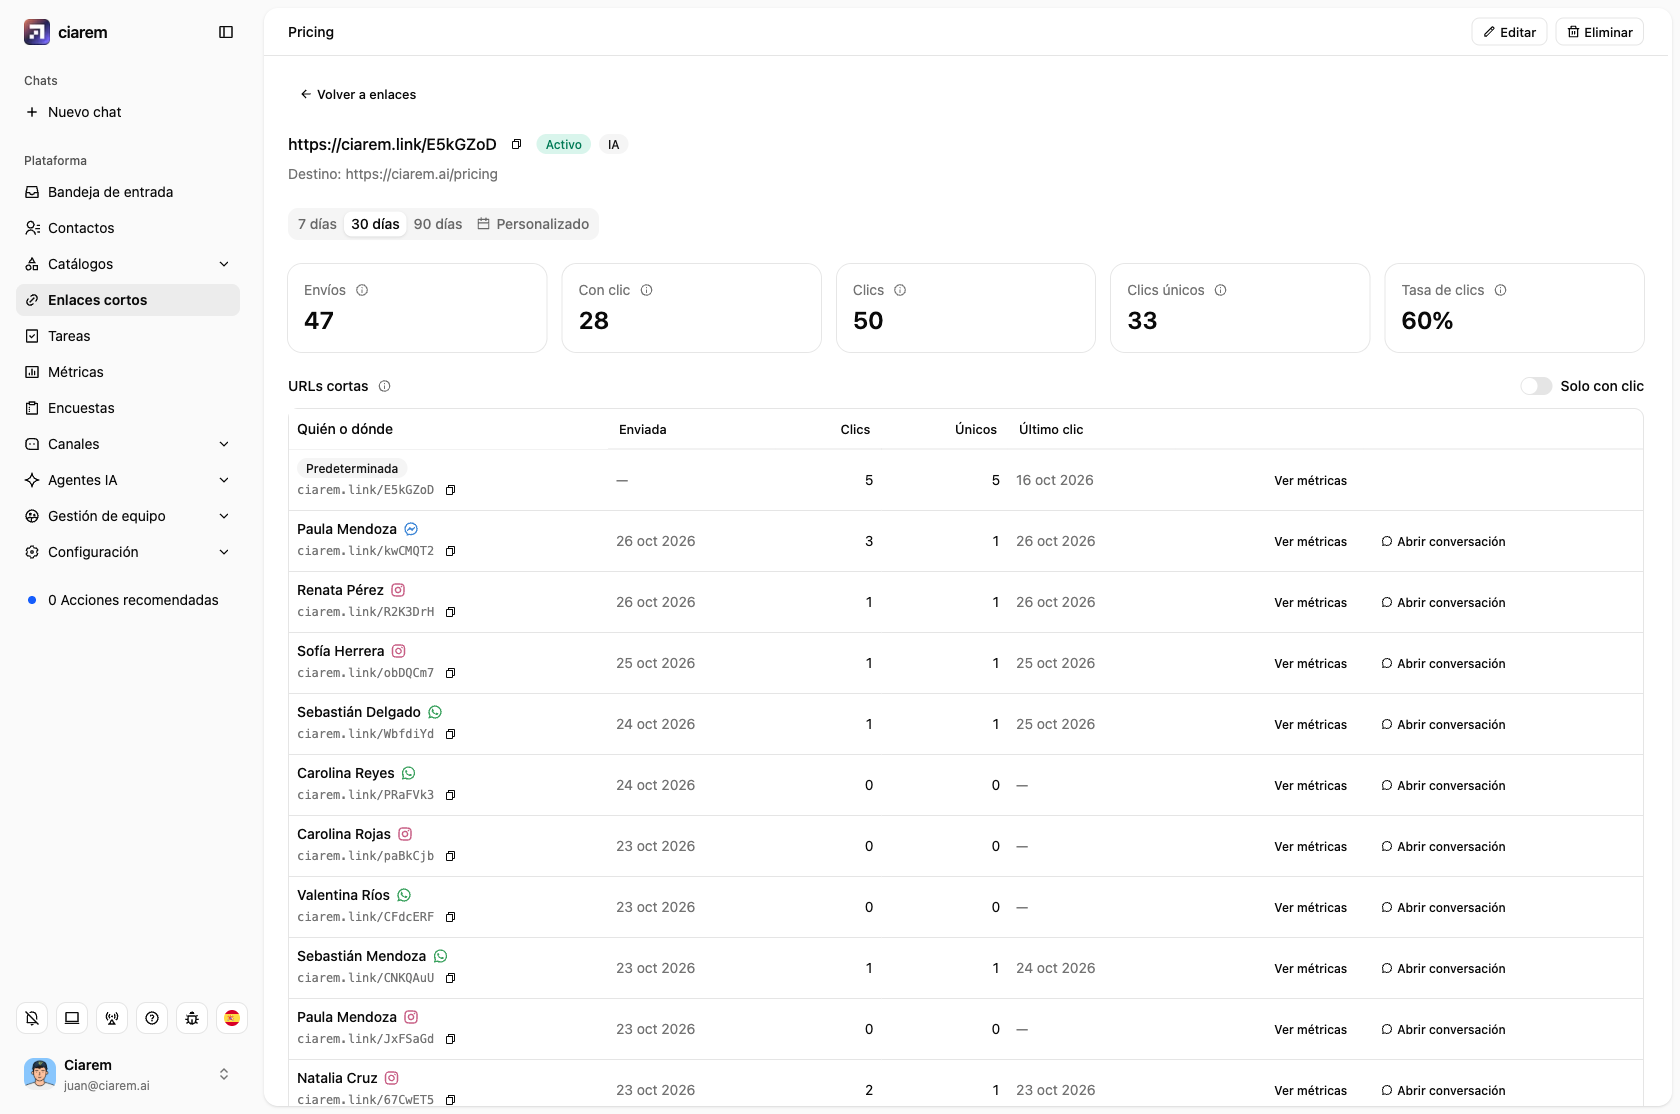Copy link ciarem.link/kwCMQT2
The width and height of the screenshot is (1680, 1114).
click(451, 551)
